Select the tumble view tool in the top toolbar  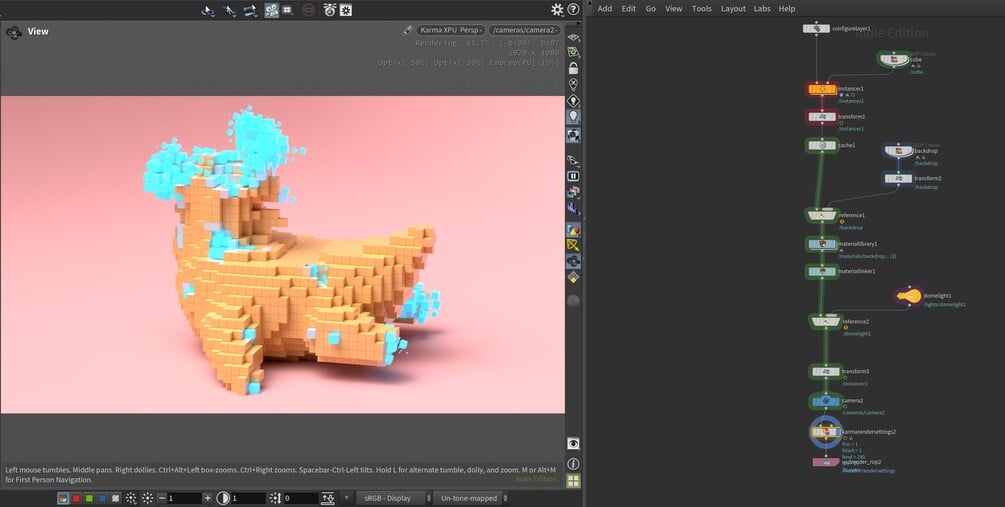tap(208, 10)
